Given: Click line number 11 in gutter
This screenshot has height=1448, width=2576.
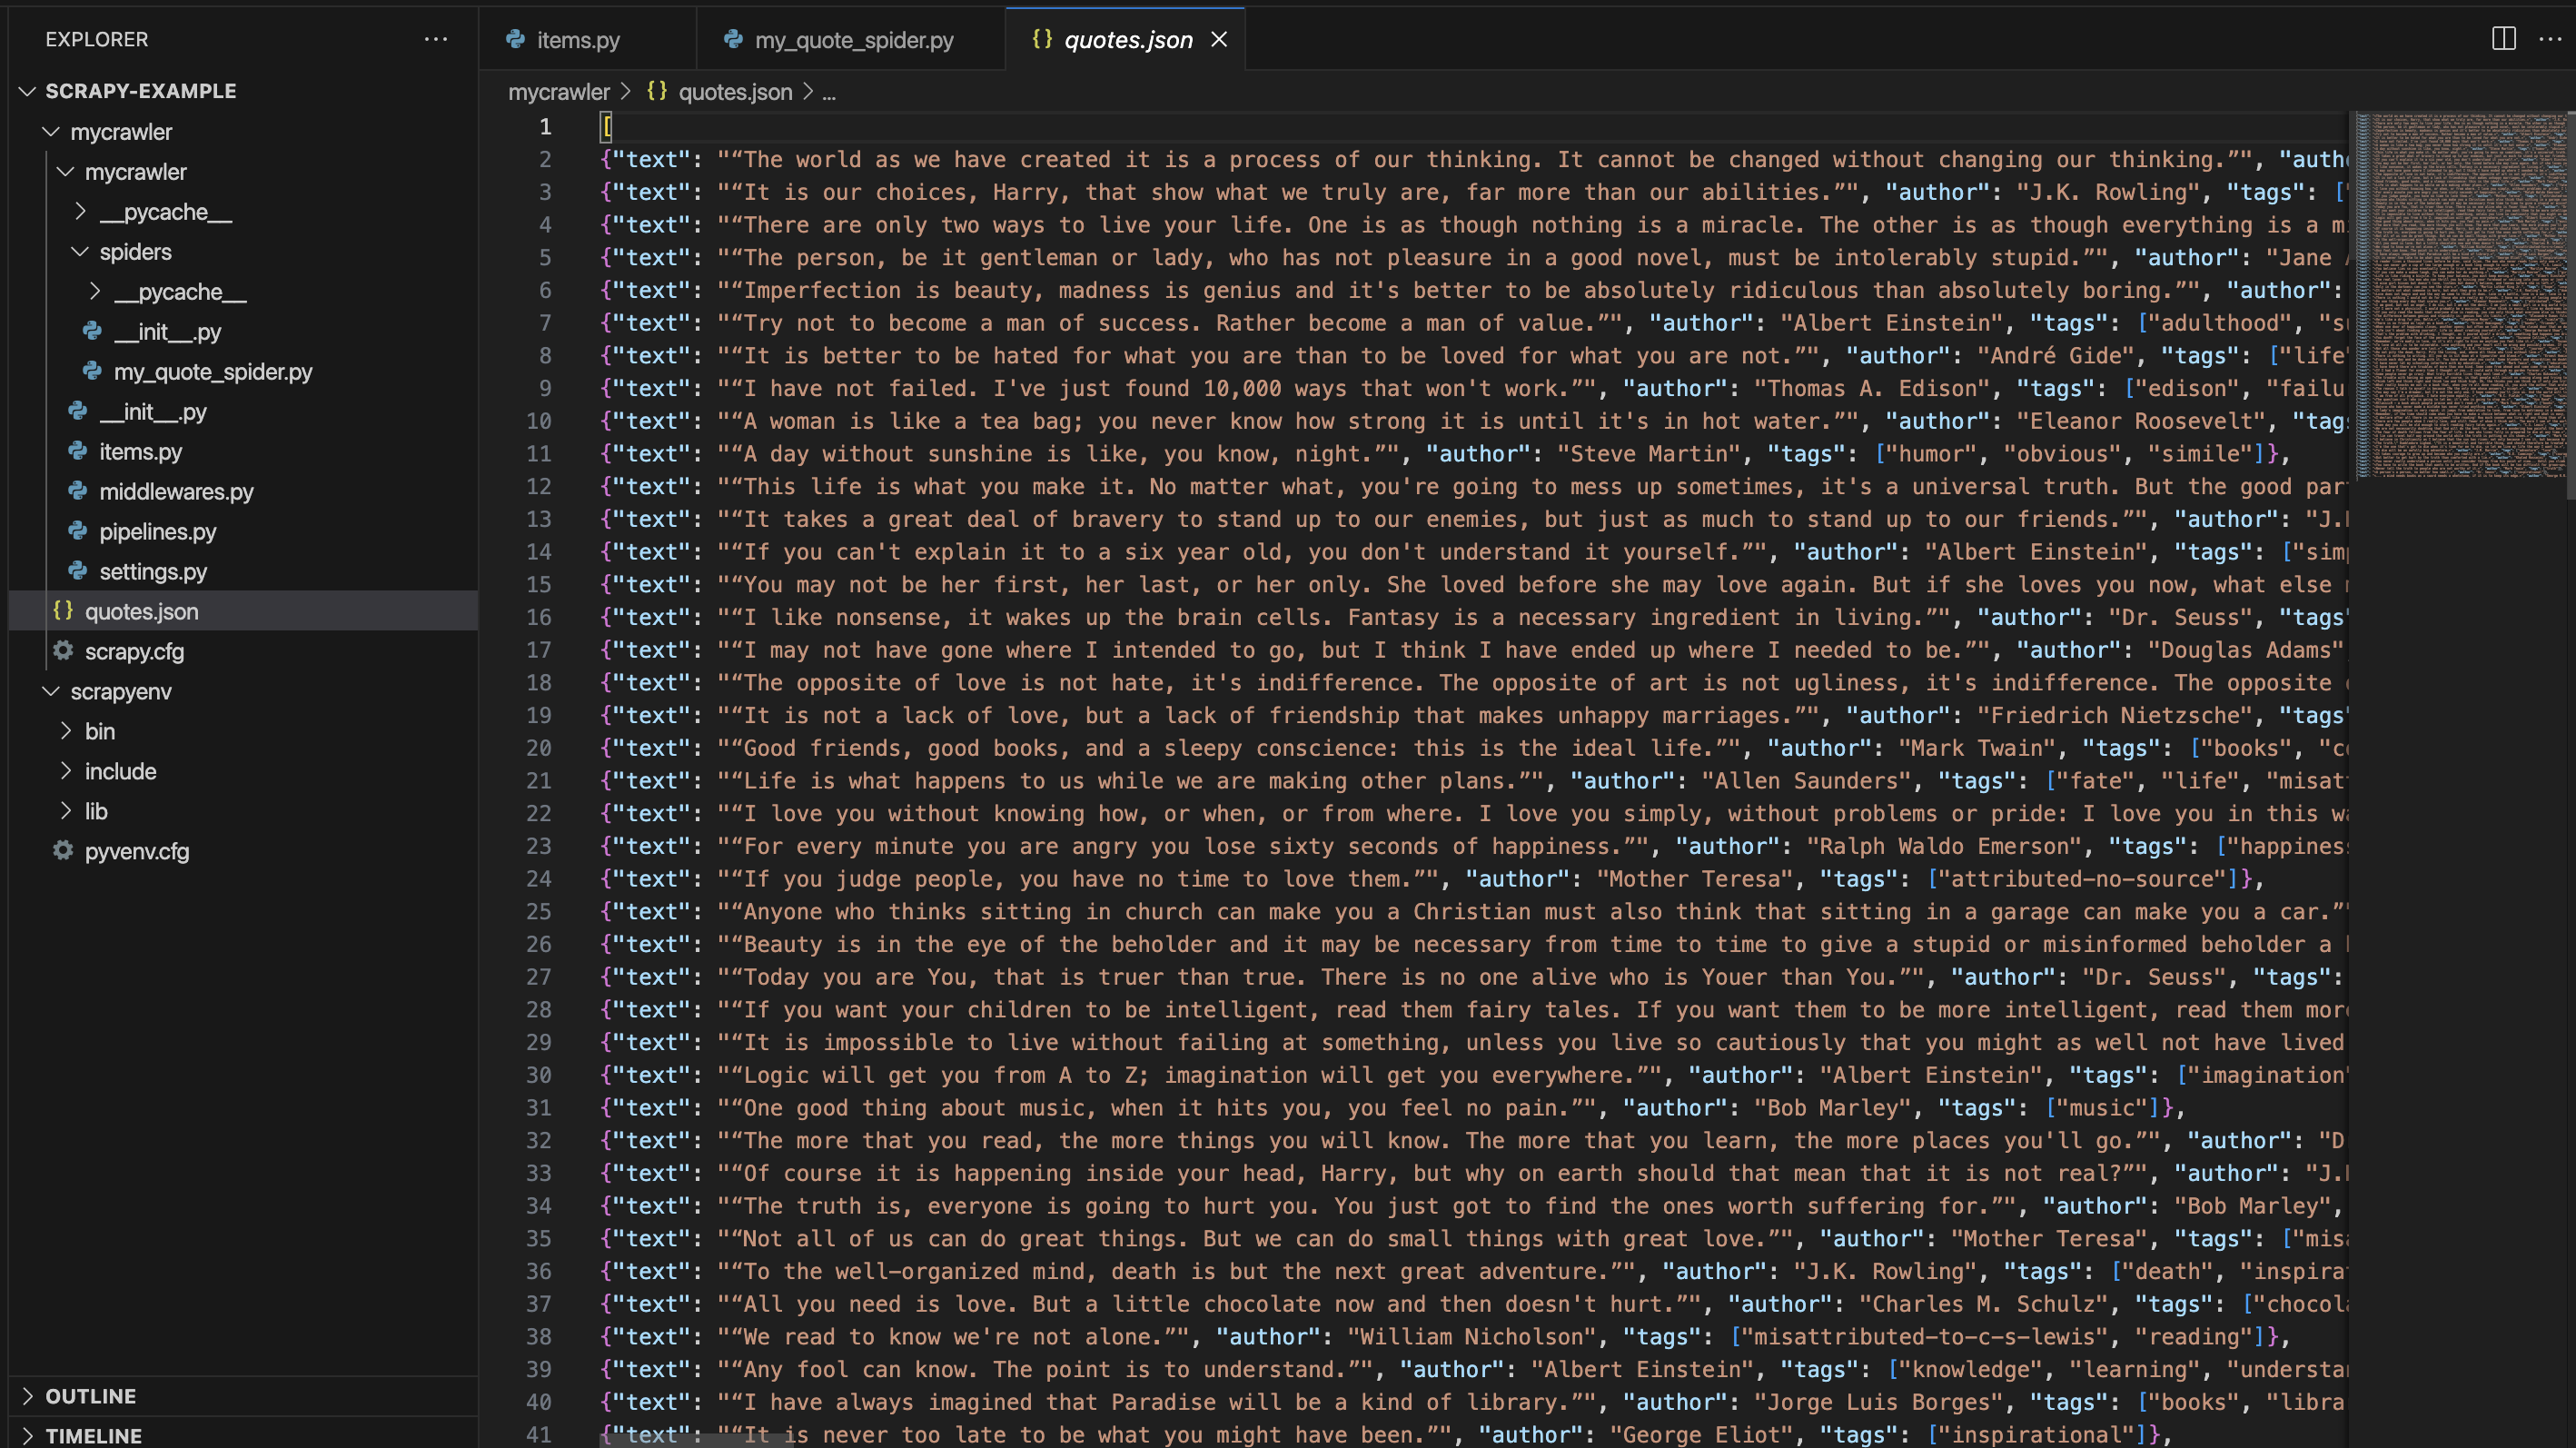Looking at the screenshot, I should [539, 453].
